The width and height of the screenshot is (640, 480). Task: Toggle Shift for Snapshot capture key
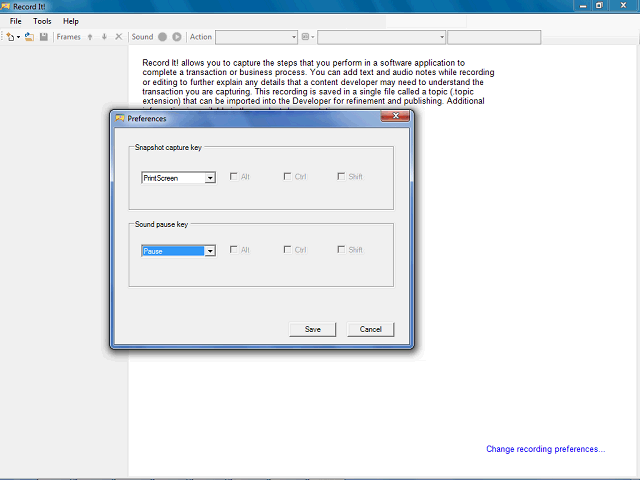click(341, 176)
